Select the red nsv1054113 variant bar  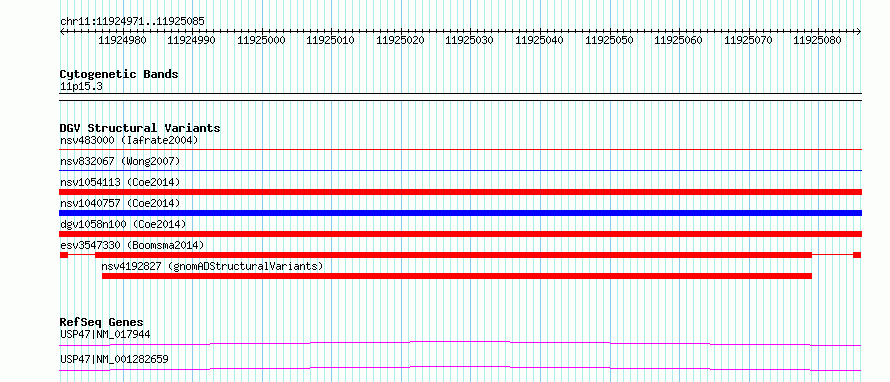point(460,192)
